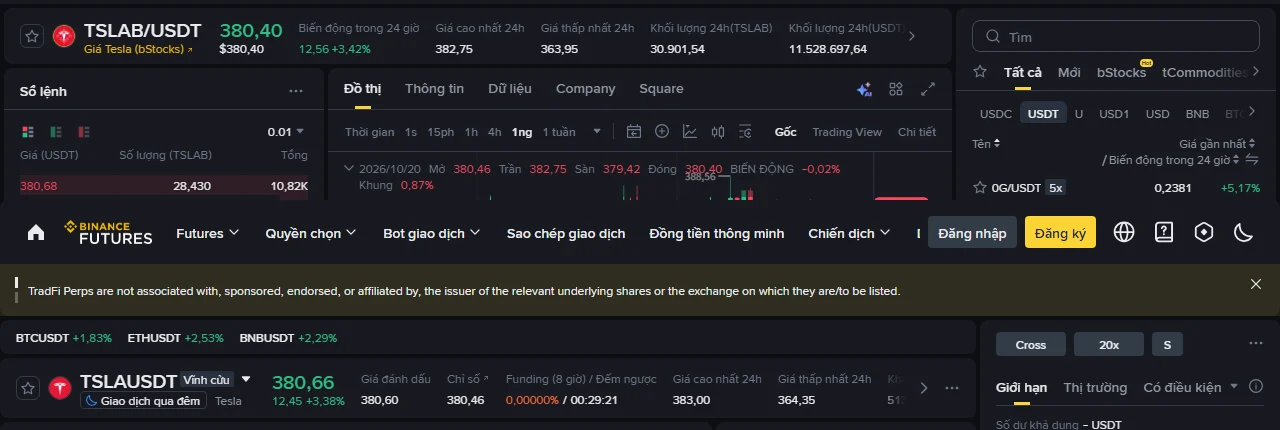
Task: Select the BNB quote filter
Action: coord(1197,114)
